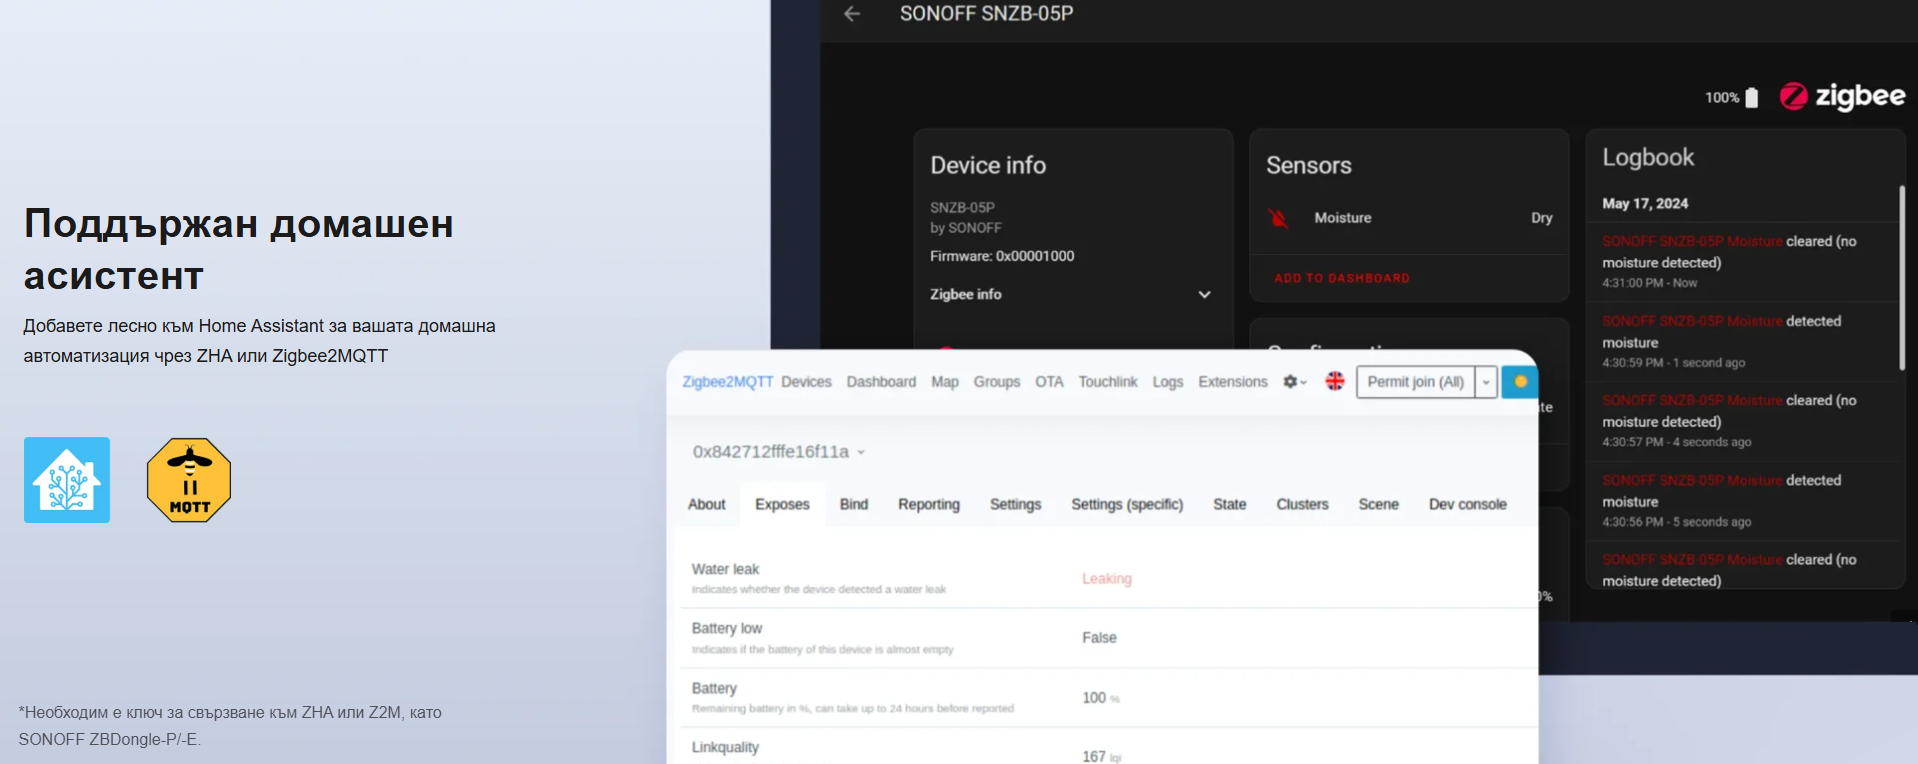Expand the Zigbee info section
Screen dimensions: 1918x764
(x=1070, y=294)
